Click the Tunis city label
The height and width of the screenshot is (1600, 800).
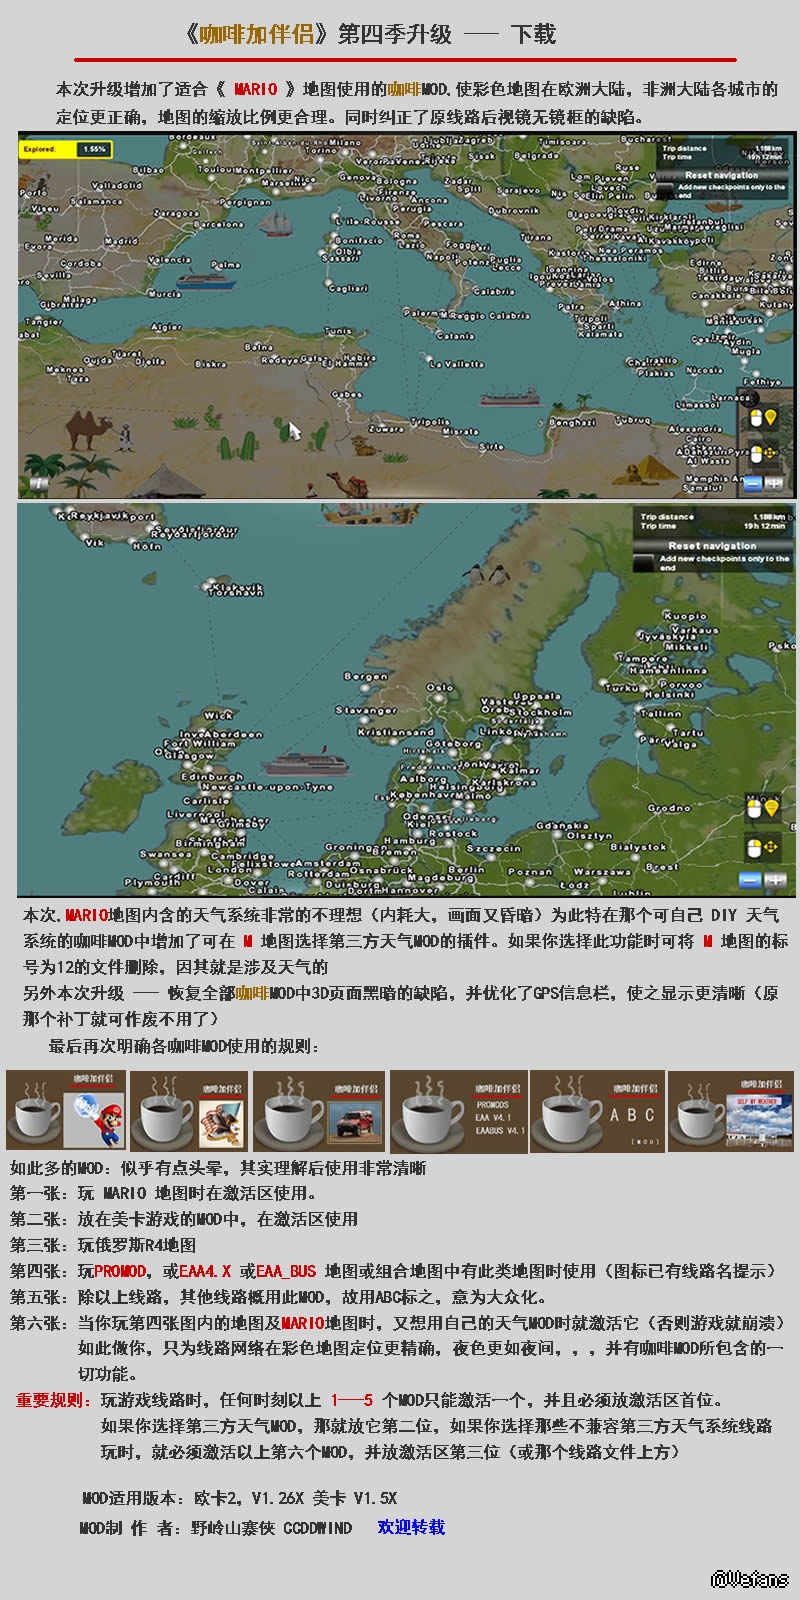339,331
